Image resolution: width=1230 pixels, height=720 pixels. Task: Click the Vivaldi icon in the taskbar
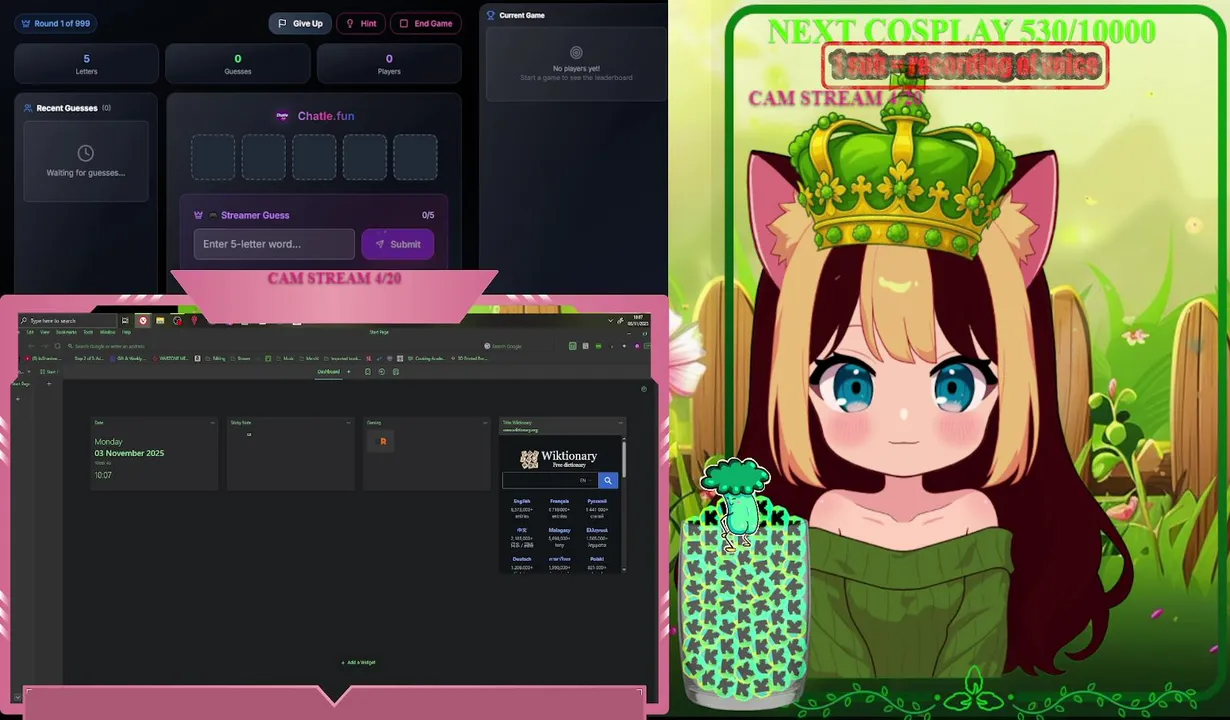tap(144, 321)
